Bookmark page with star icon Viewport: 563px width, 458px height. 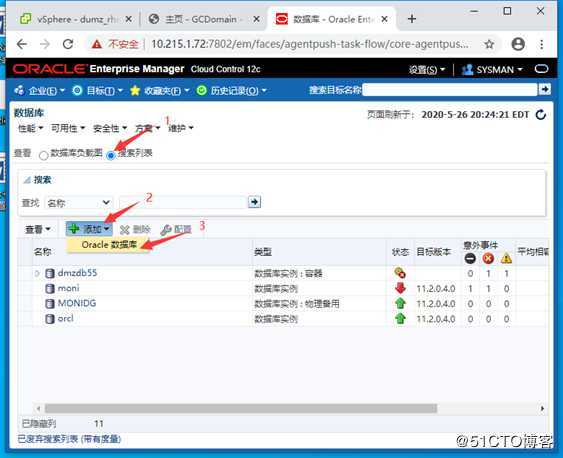(489, 44)
